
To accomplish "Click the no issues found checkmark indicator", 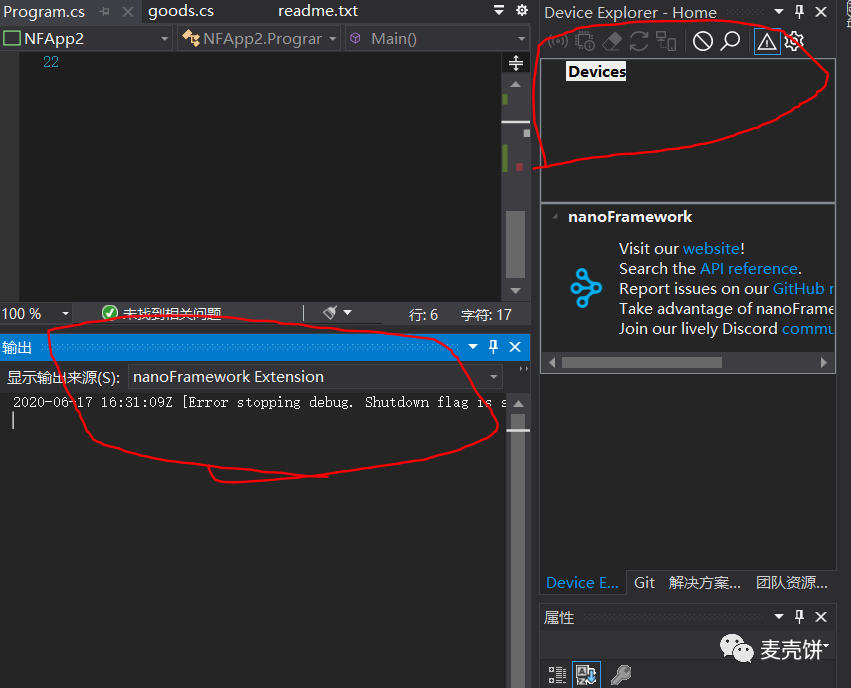I will (x=110, y=313).
